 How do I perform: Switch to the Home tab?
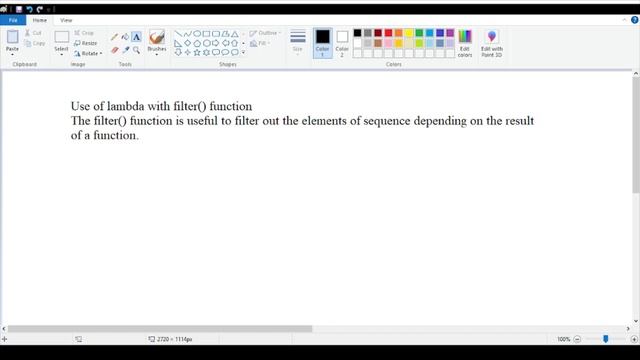(x=40, y=20)
